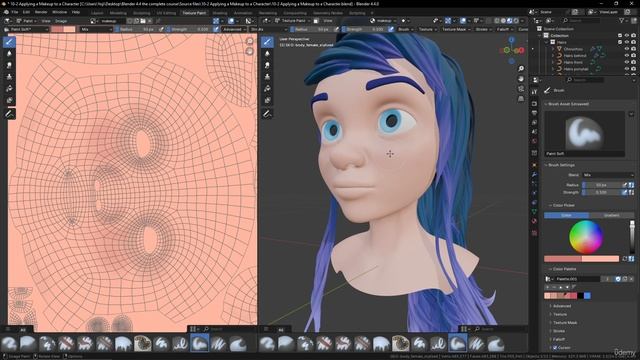Open the Blend mode dropdown in Brush Settings
Screen dimensions: 640x360
(x=608, y=175)
